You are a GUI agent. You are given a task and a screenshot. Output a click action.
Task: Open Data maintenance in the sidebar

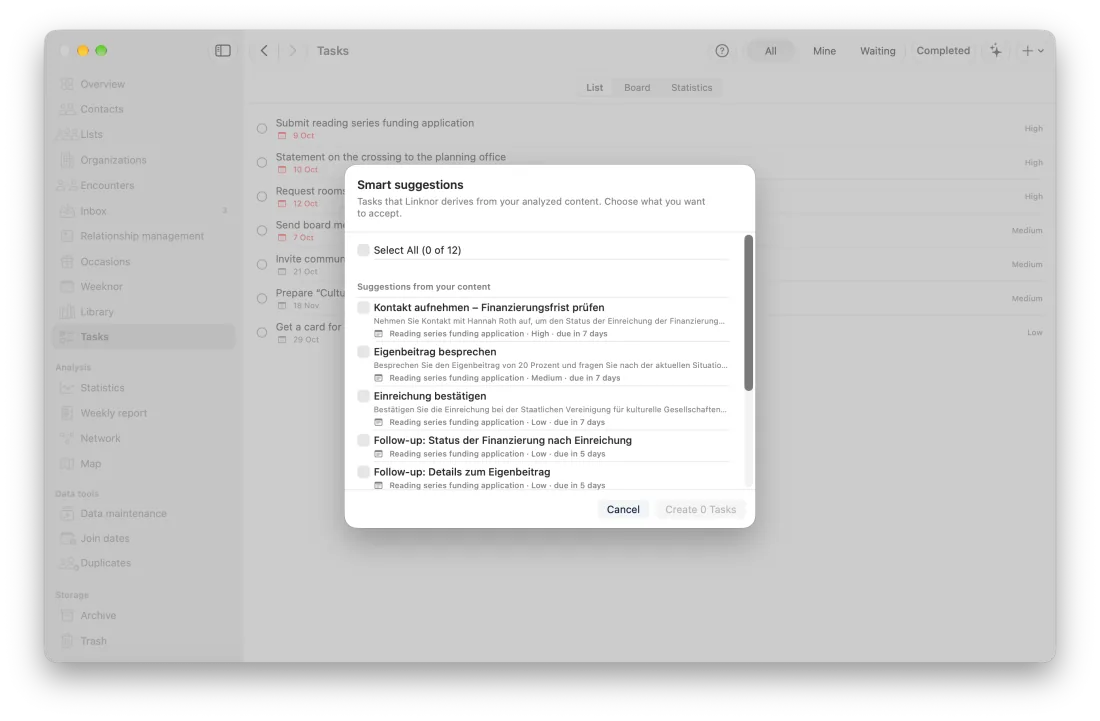coord(144,513)
